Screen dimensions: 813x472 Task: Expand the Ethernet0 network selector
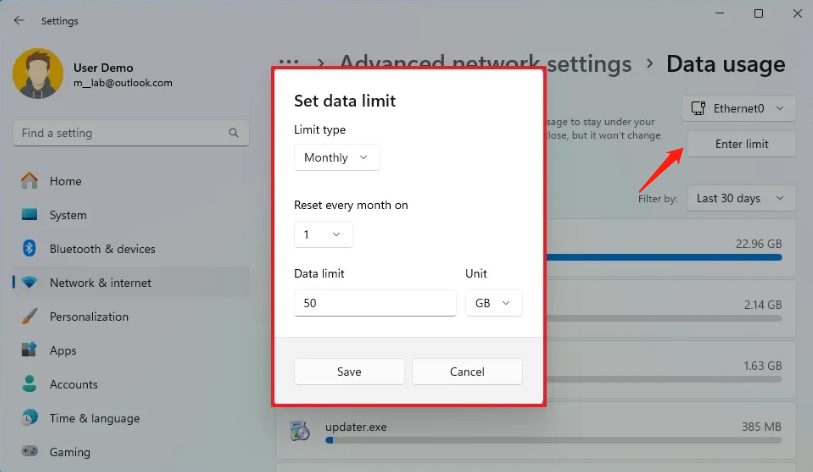point(739,108)
